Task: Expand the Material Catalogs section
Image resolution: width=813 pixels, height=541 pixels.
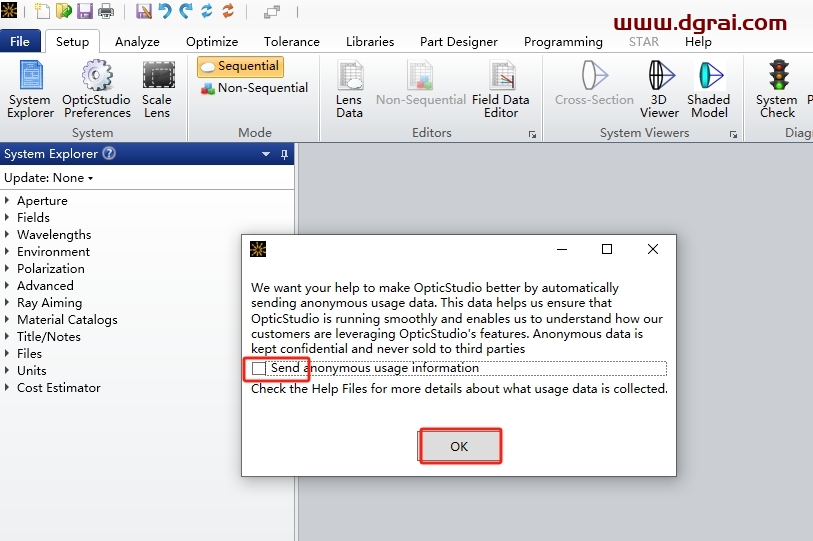Action: point(7,320)
